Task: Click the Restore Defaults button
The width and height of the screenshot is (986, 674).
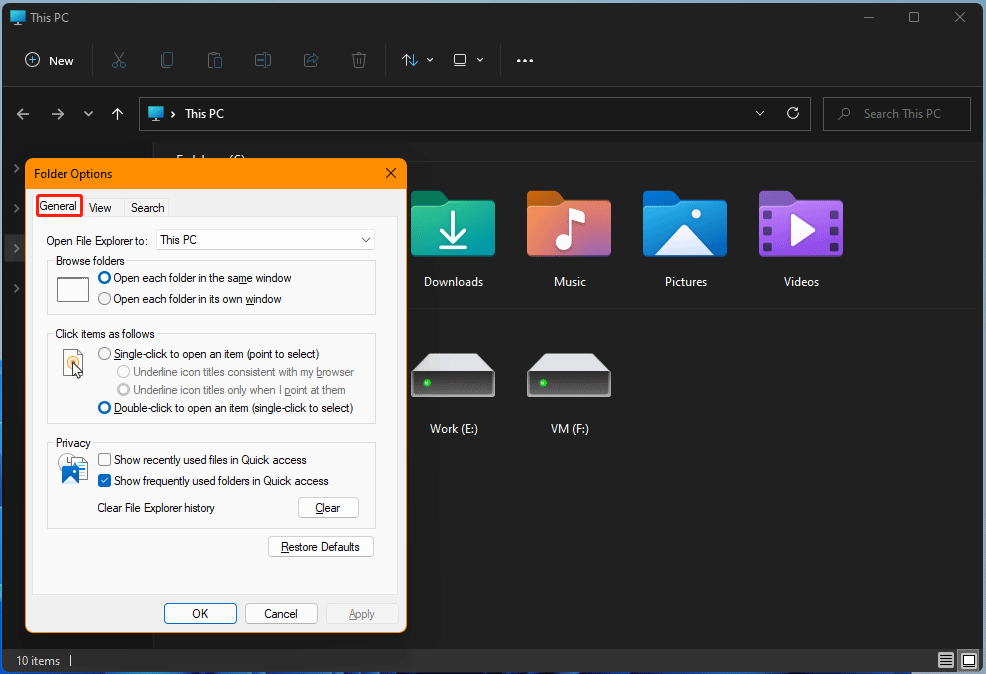Action: pyautogui.click(x=320, y=546)
